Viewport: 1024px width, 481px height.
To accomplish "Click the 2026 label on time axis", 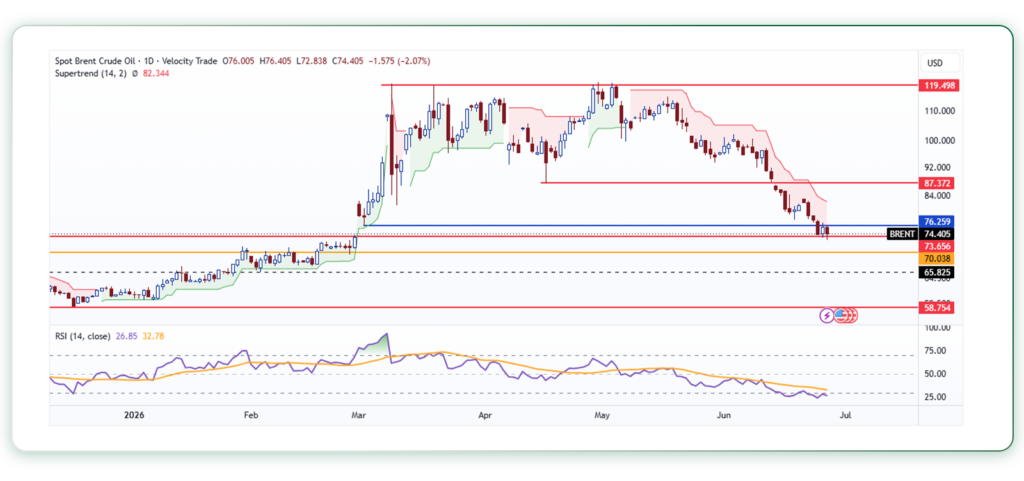I will point(133,414).
